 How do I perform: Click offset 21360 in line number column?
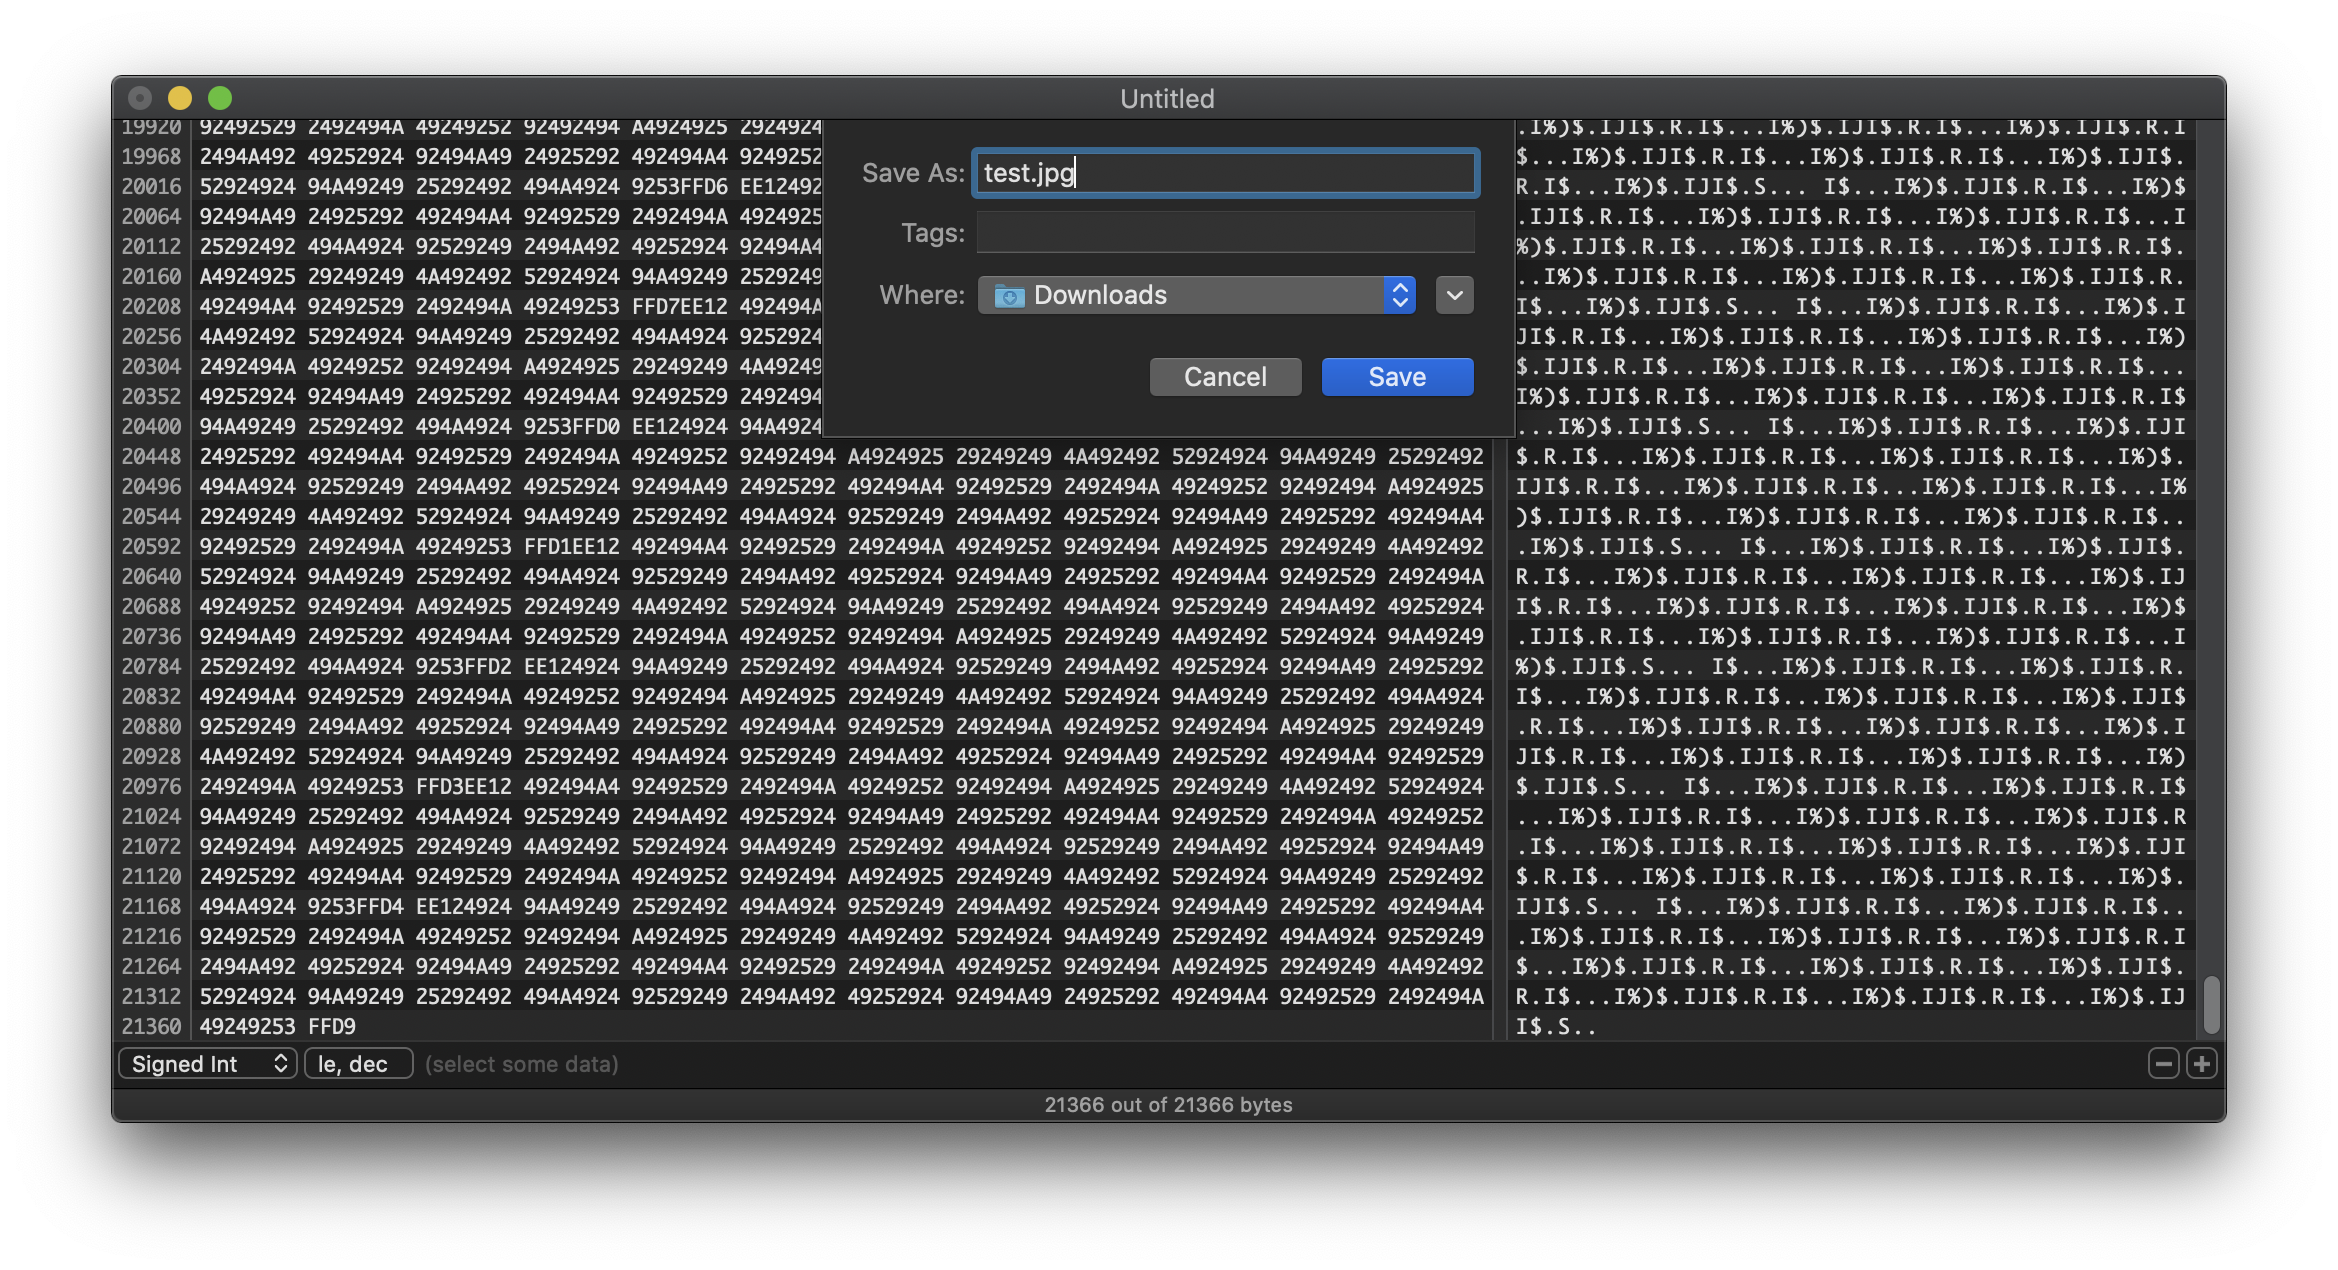coord(152,1027)
